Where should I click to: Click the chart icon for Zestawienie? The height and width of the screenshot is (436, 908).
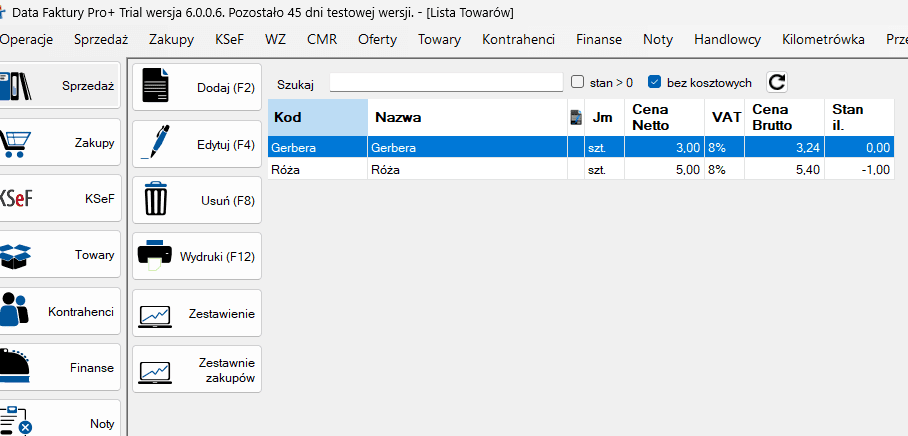(156, 314)
